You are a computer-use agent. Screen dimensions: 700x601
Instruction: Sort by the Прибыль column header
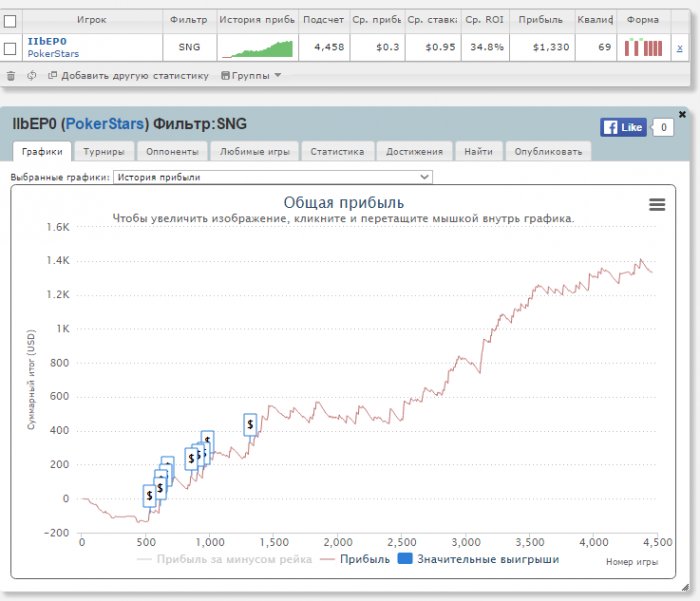coord(541,20)
